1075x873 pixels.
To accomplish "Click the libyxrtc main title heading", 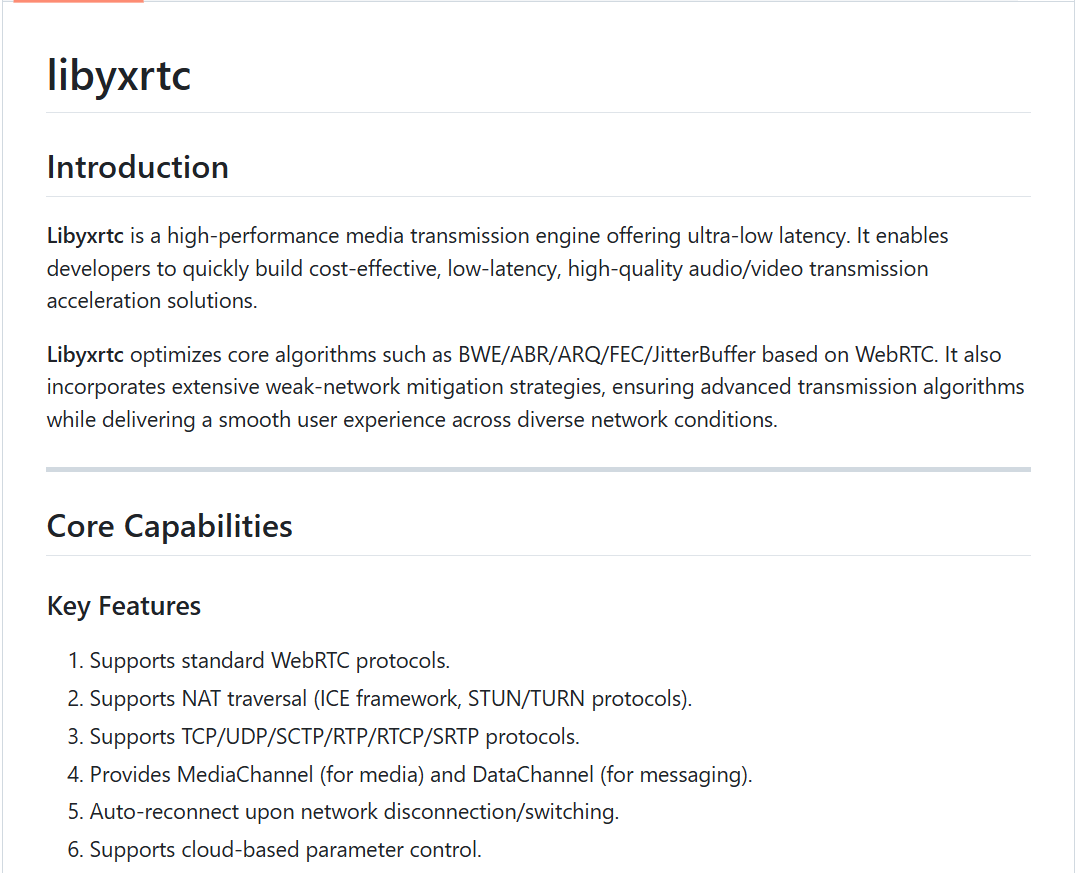I will [x=119, y=75].
